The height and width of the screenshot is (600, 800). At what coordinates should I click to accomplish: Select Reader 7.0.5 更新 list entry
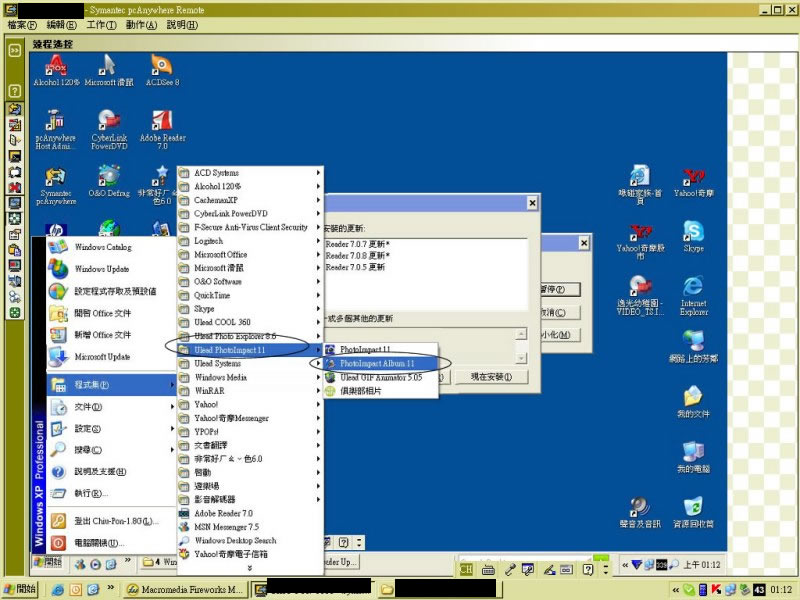[x=355, y=267]
